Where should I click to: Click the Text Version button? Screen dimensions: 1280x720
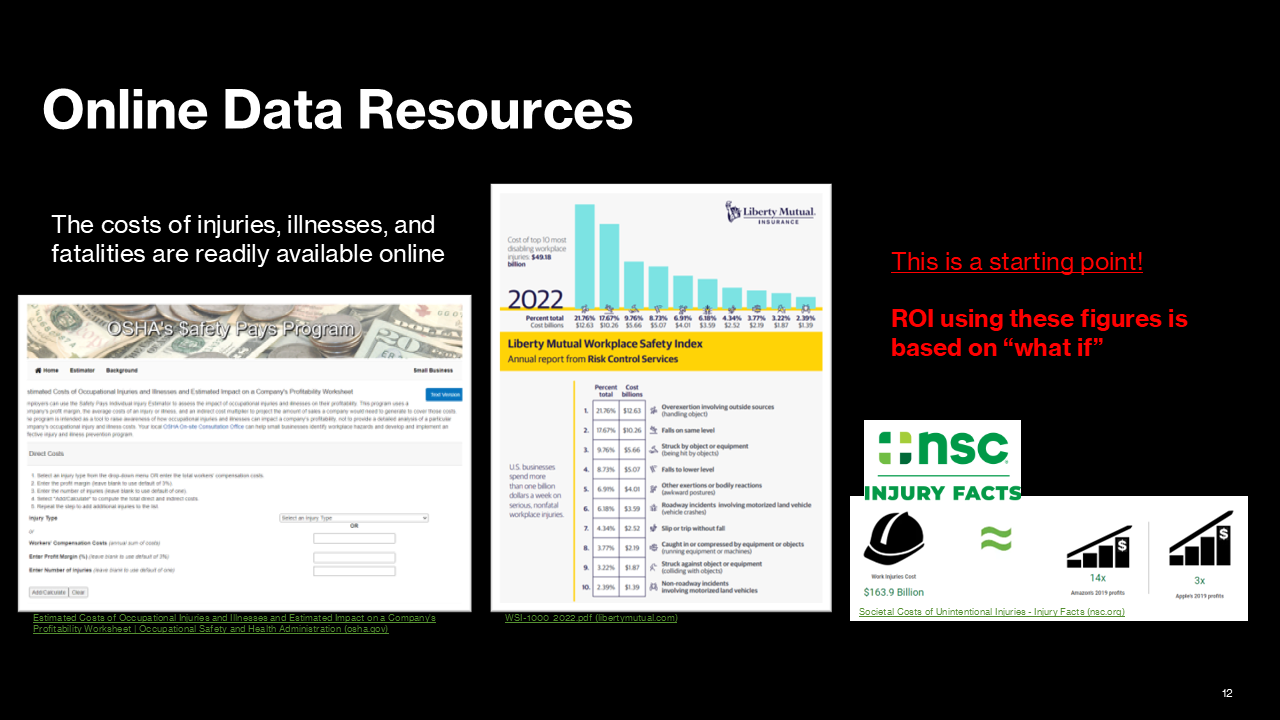coord(444,395)
